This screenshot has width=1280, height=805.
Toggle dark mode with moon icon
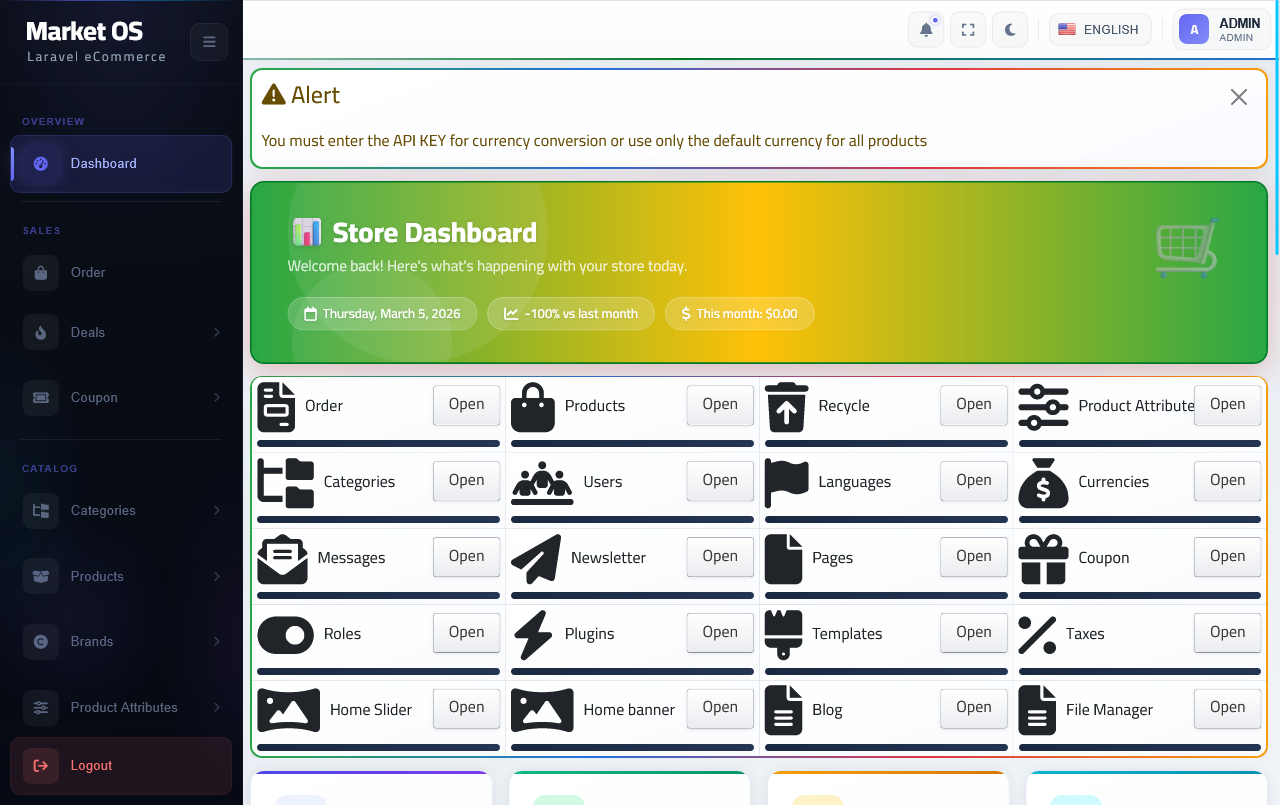point(1010,30)
